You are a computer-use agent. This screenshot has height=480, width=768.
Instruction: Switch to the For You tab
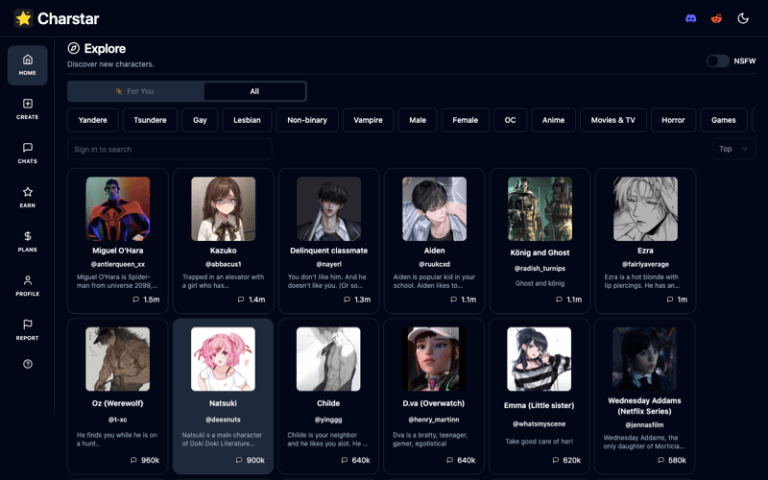tap(135, 91)
